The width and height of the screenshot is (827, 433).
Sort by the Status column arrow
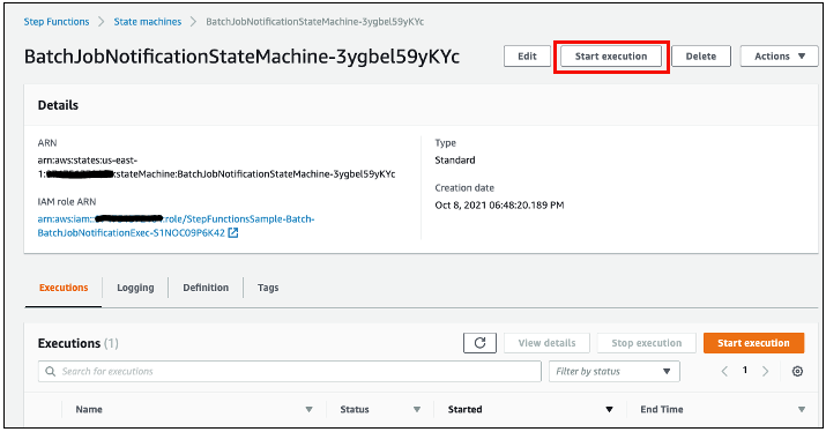point(417,409)
